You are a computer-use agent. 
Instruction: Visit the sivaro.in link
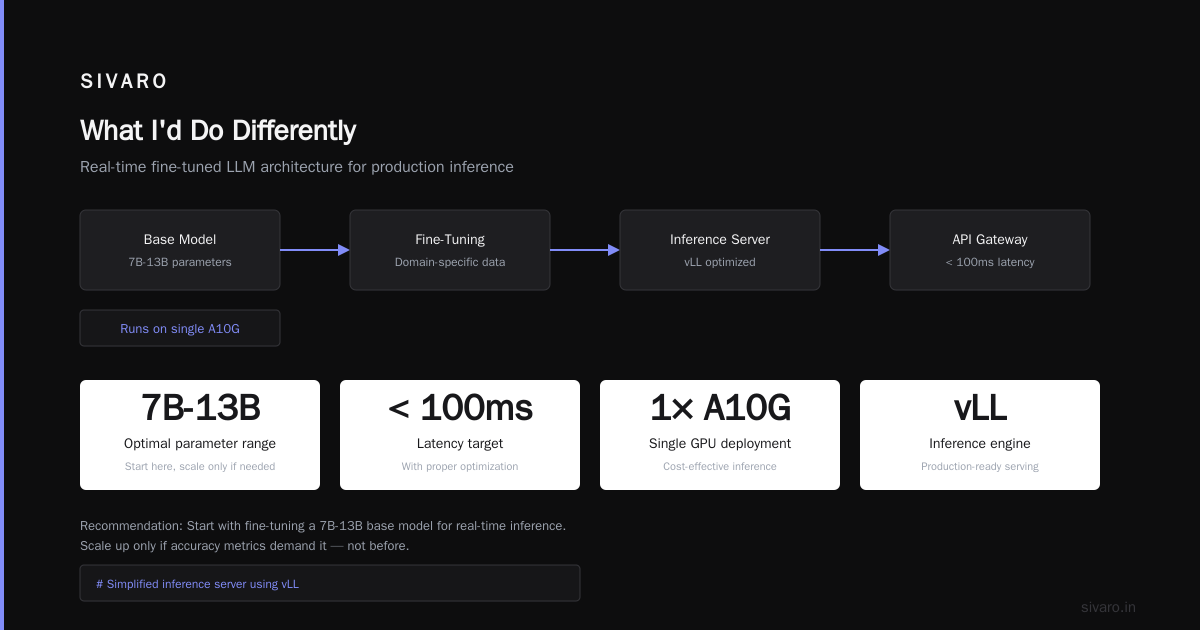pos(1108,607)
